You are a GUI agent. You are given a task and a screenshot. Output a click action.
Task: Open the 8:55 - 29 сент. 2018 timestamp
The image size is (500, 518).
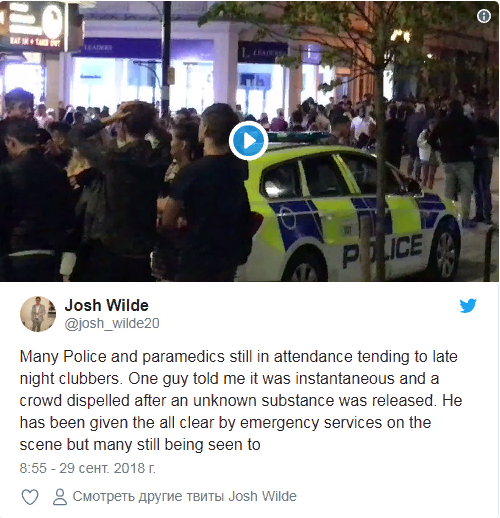[x=88, y=468]
